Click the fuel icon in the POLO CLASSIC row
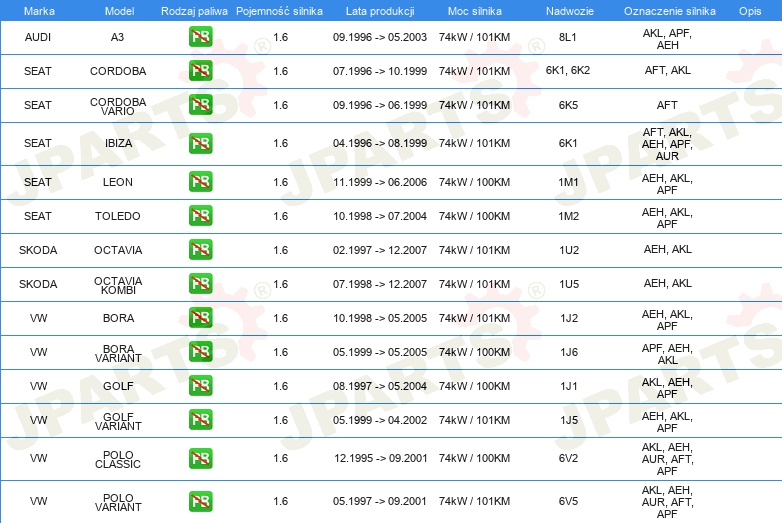This screenshot has height=523, width=782. point(200,458)
